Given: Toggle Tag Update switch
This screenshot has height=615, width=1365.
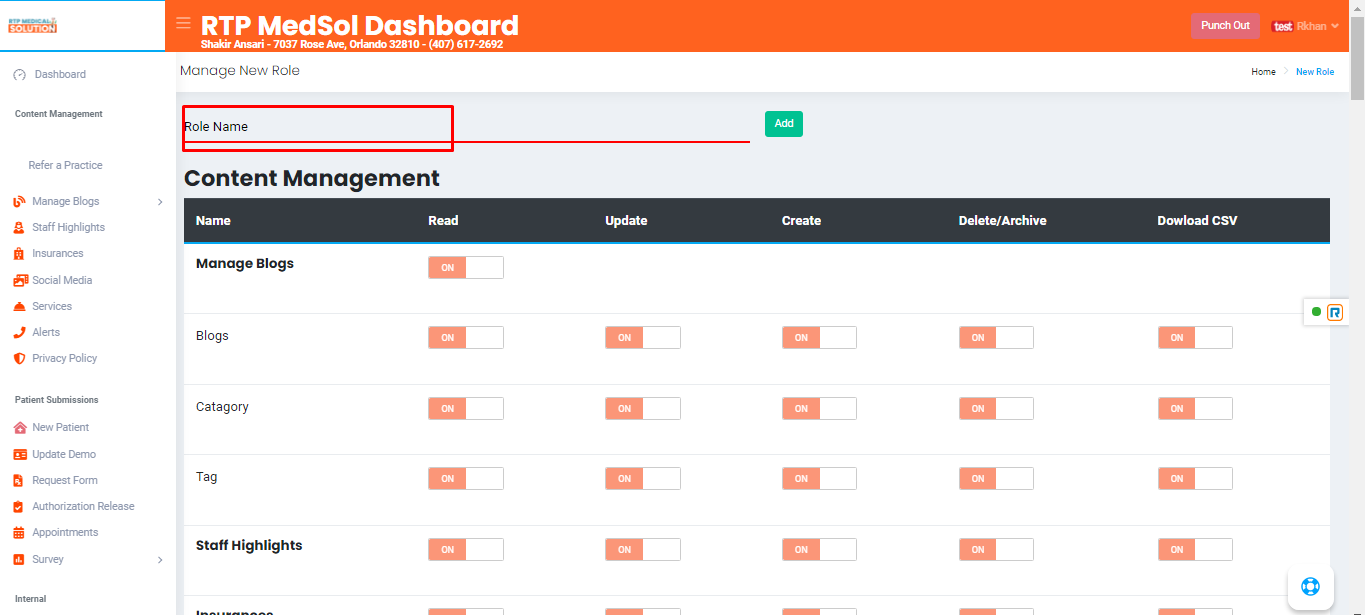Looking at the screenshot, I should pos(643,479).
